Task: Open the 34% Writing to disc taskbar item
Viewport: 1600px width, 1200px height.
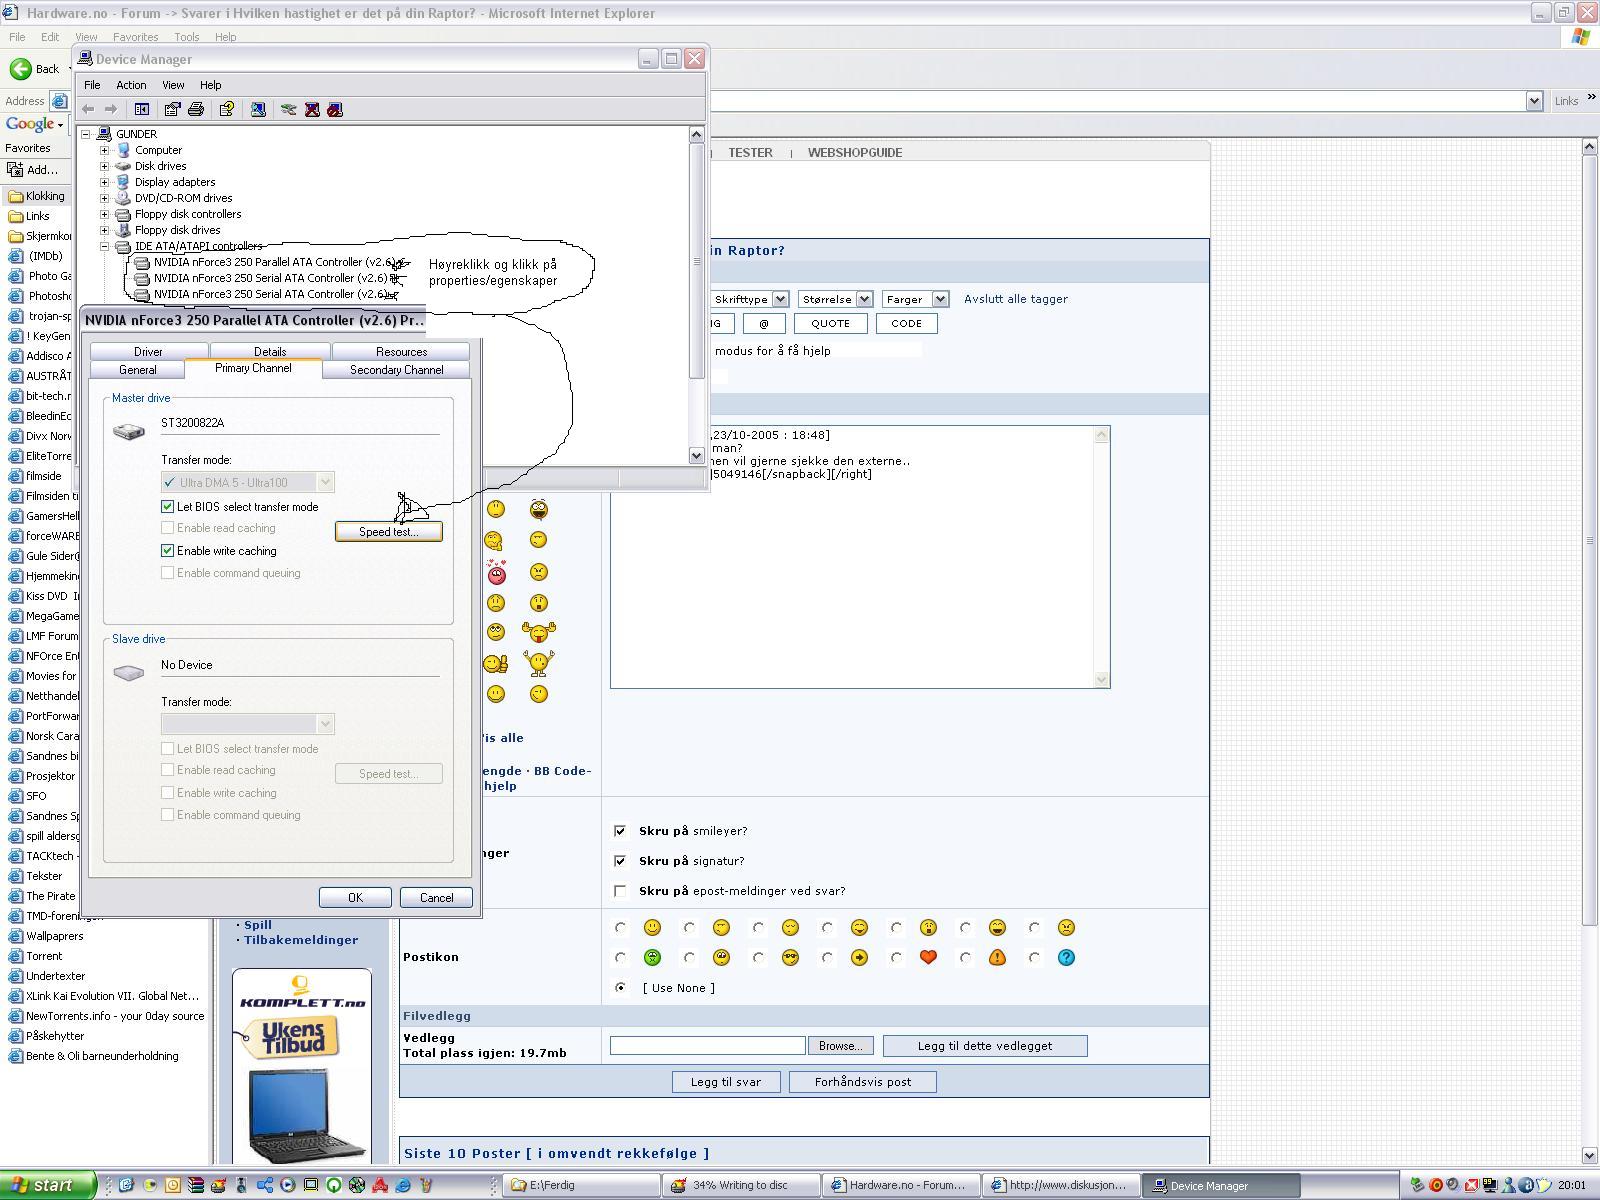Action: (x=740, y=1185)
